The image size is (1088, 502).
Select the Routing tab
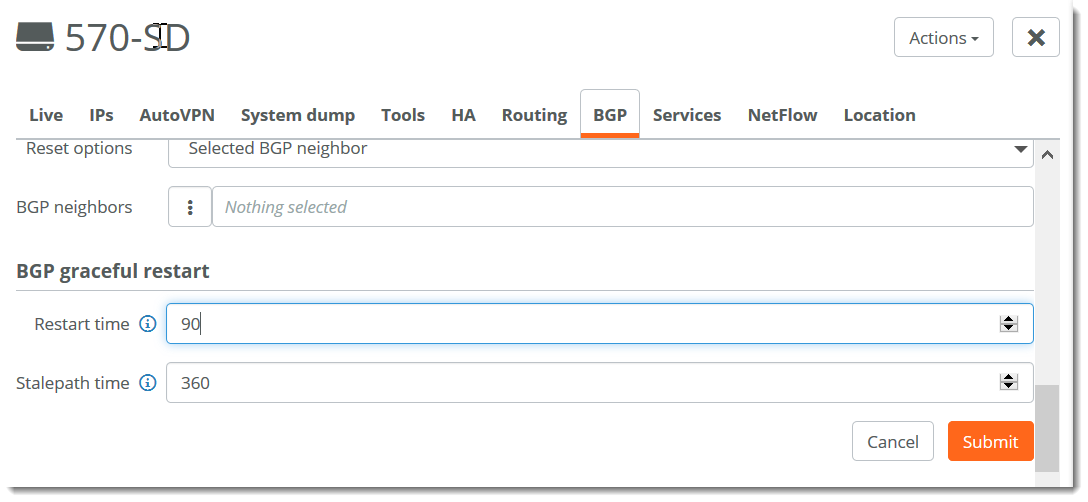[534, 115]
